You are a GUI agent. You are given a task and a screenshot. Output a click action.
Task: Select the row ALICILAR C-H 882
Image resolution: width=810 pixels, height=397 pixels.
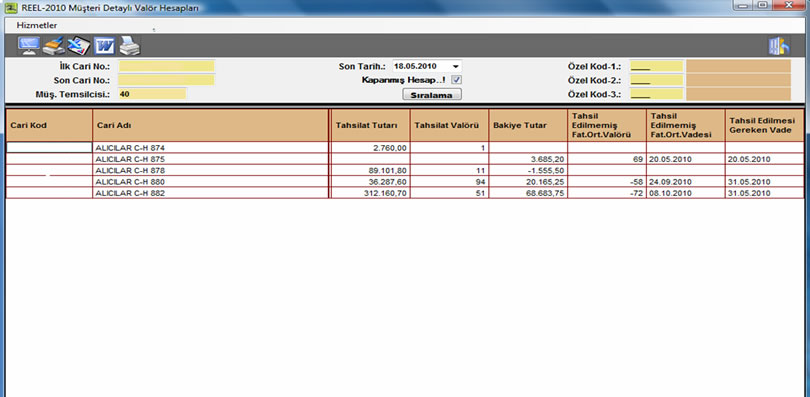click(x=405, y=193)
